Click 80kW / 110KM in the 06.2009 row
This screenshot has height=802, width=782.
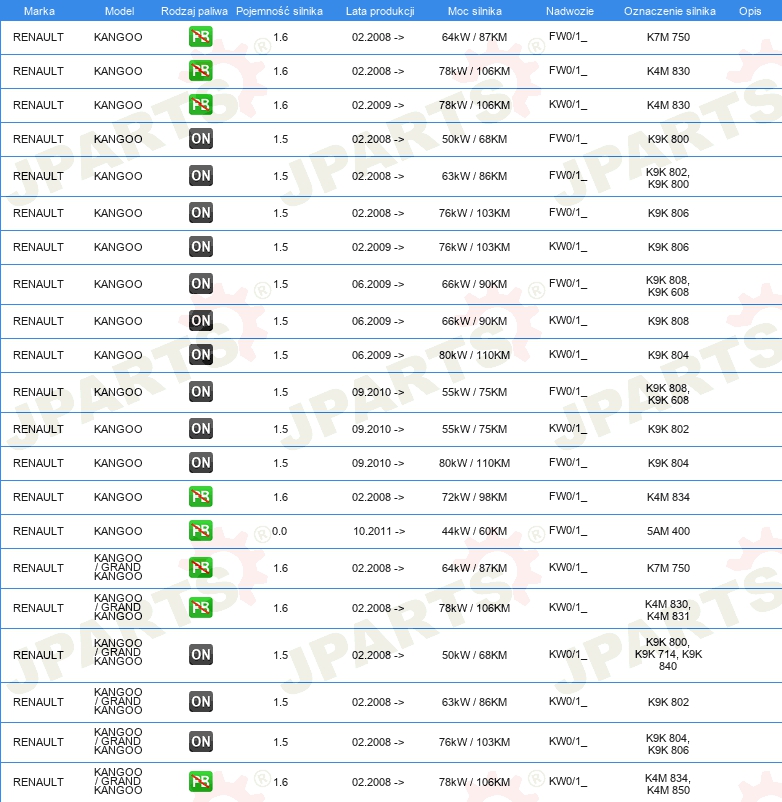pyautogui.click(x=474, y=355)
